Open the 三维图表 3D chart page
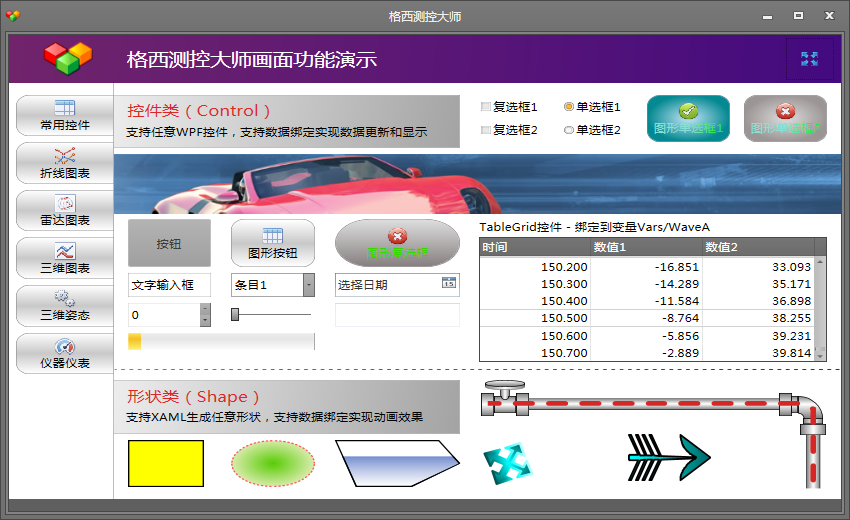This screenshot has height=520, width=850. click(65, 258)
